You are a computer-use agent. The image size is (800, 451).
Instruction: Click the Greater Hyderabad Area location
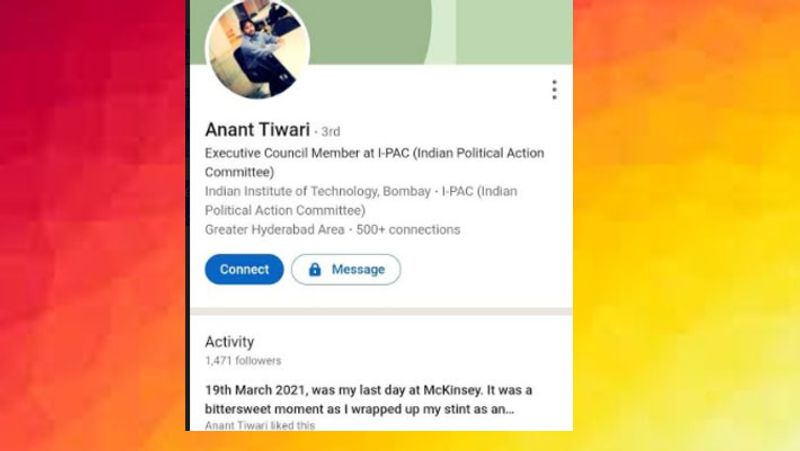[273, 230]
